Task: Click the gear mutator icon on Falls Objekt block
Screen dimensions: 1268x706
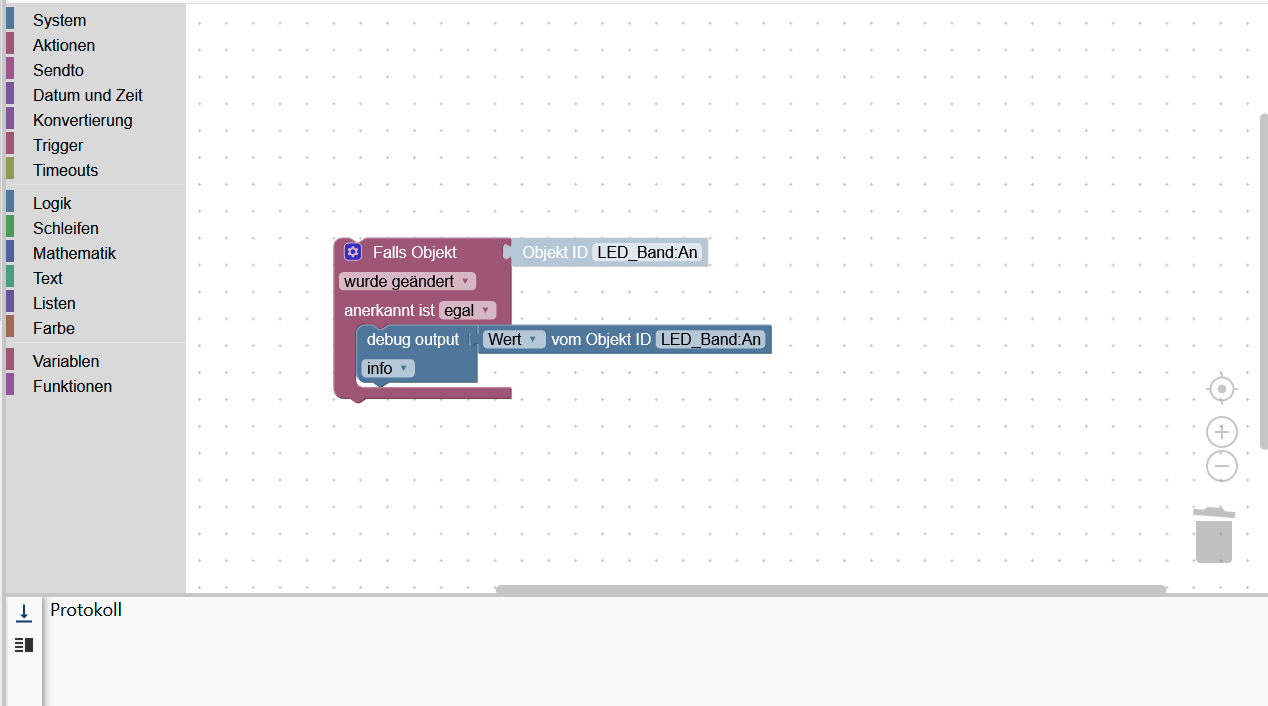Action: tap(352, 252)
